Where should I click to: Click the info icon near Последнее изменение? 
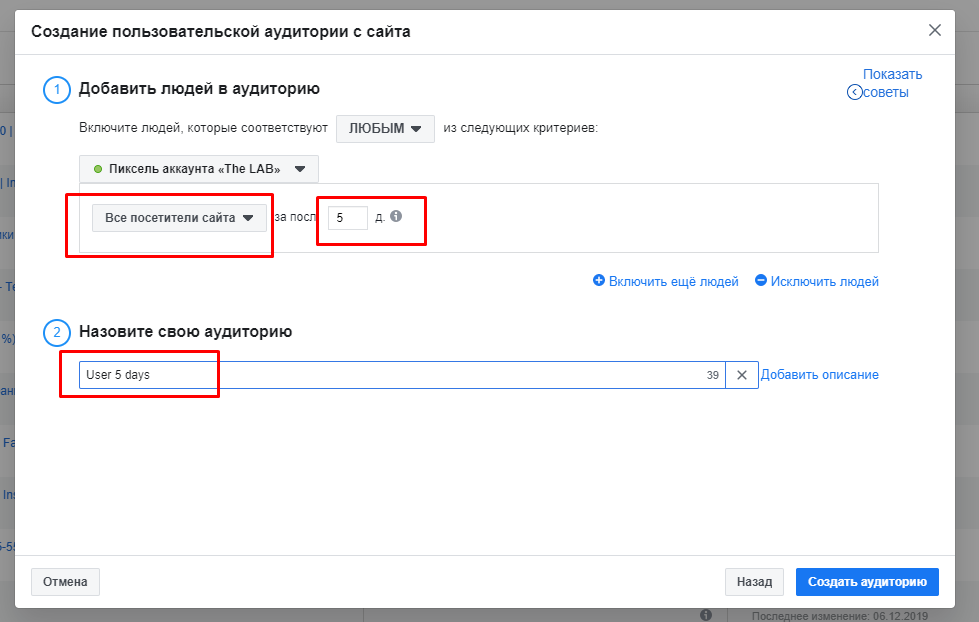[705, 616]
